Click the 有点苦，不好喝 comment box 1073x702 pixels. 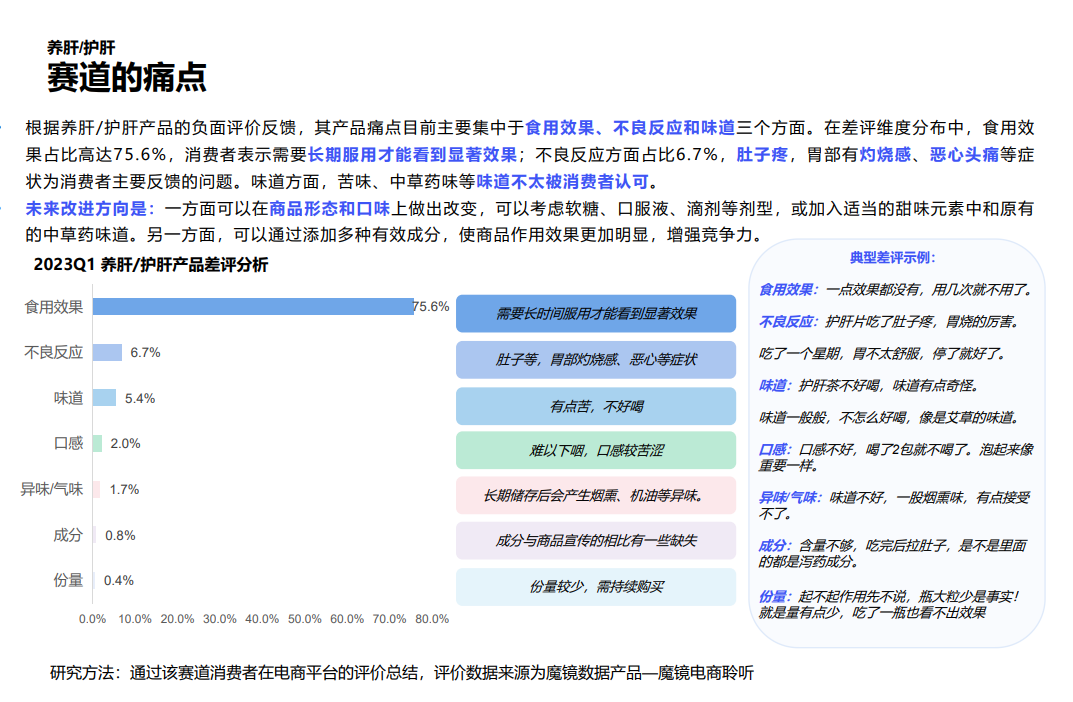click(x=597, y=405)
